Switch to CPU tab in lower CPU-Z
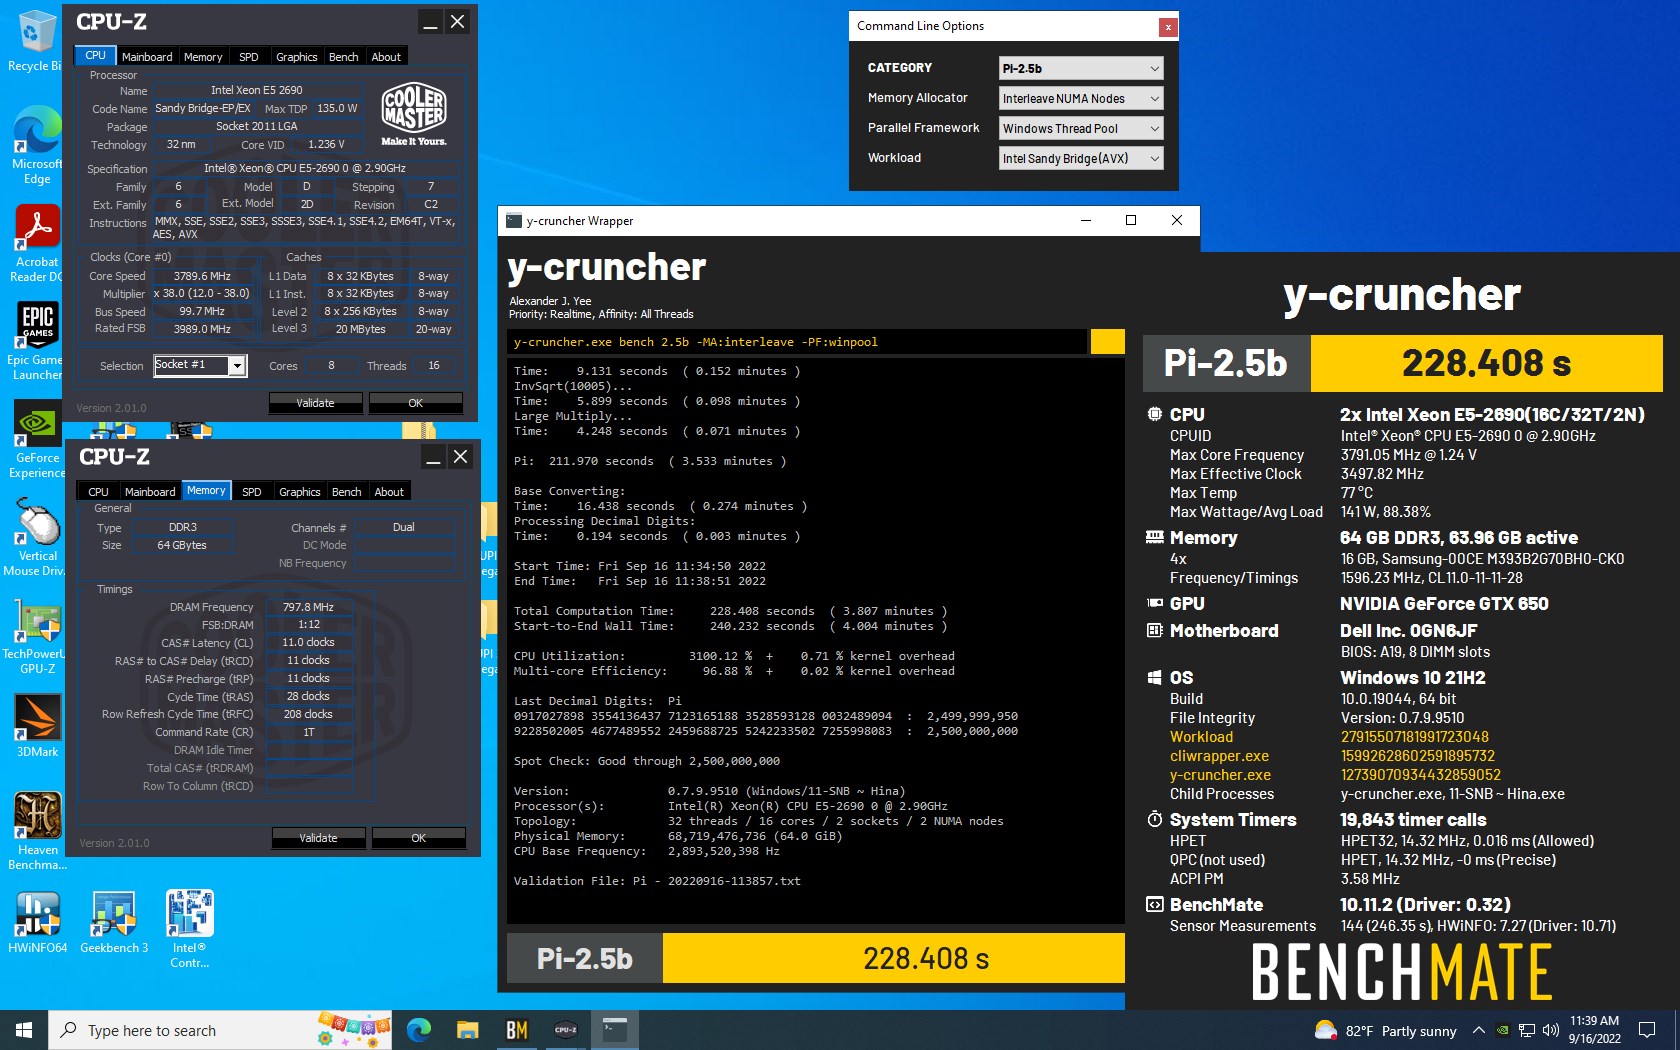 point(98,492)
